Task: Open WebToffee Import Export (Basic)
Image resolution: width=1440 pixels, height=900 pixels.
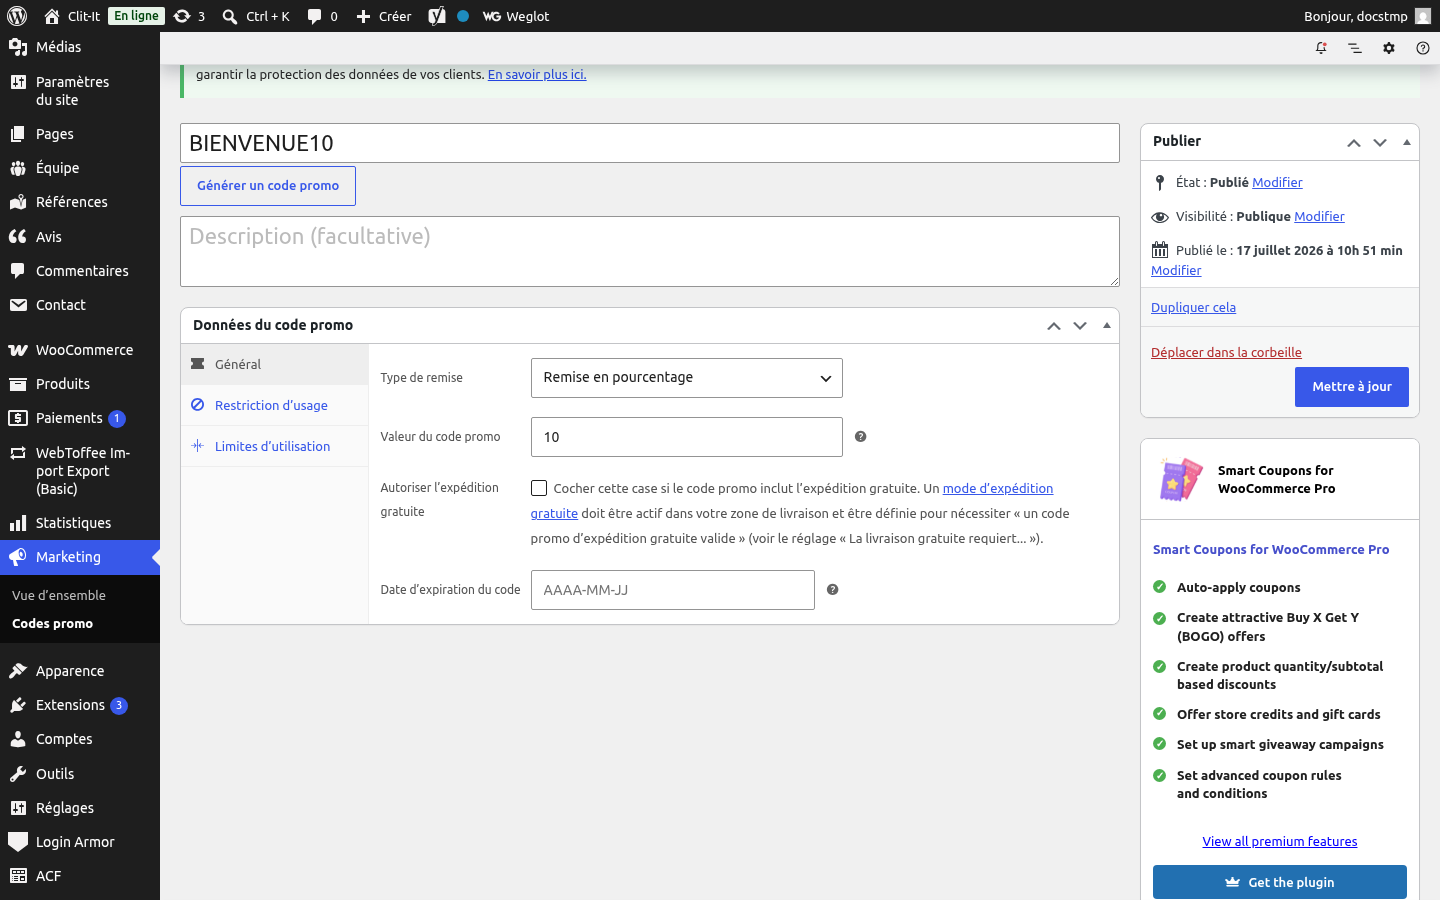Action: pos(80,471)
